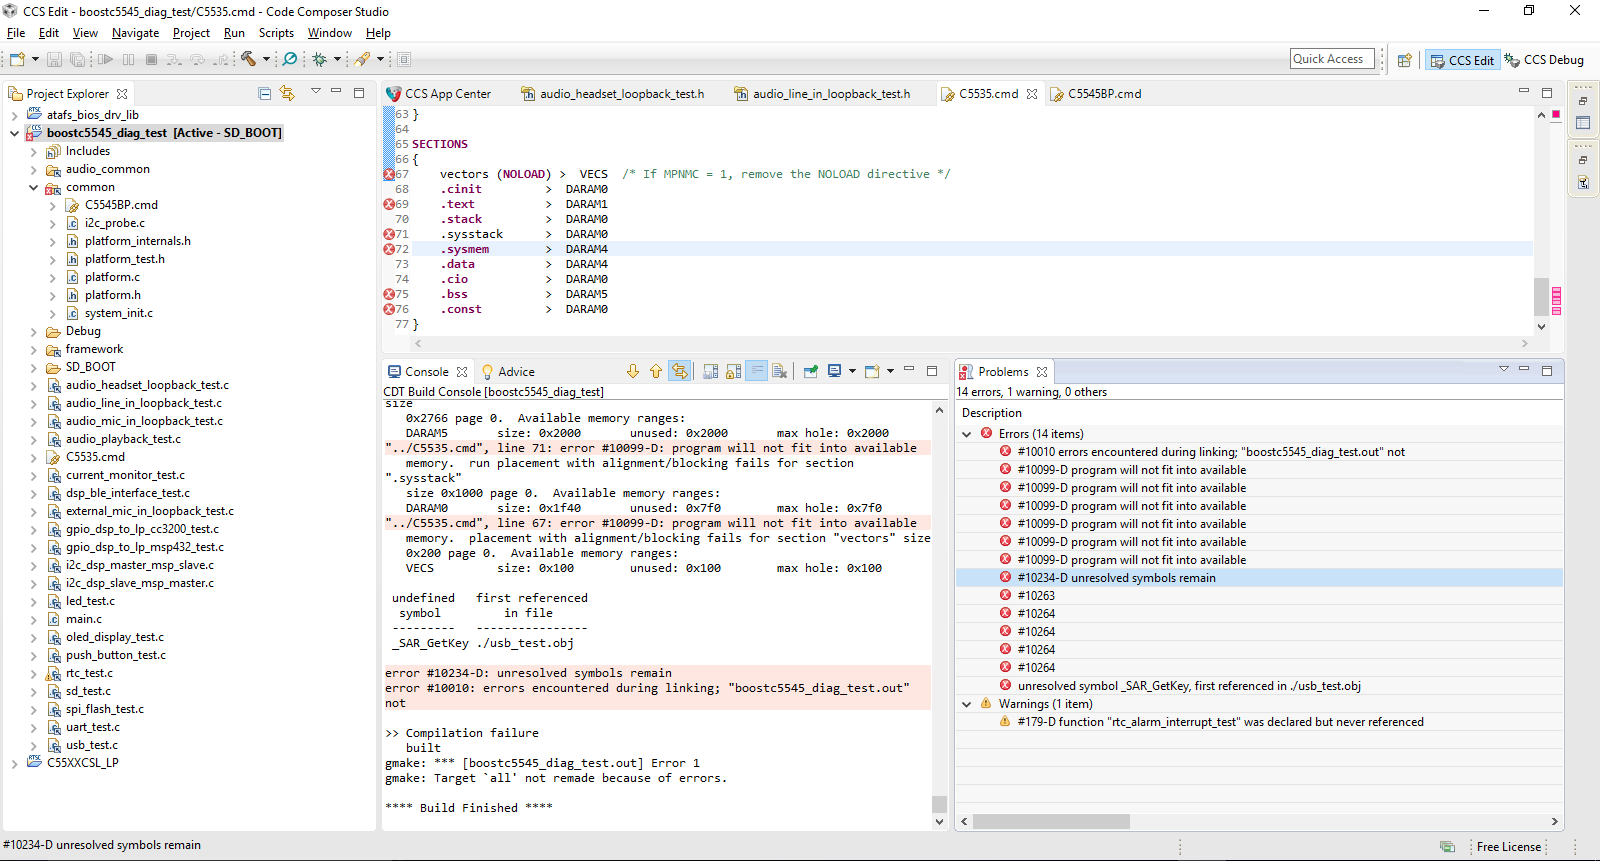Image resolution: width=1600 pixels, height=861 pixels.
Task: Jump to previous error in Console
Action: pyautogui.click(x=656, y=371)
